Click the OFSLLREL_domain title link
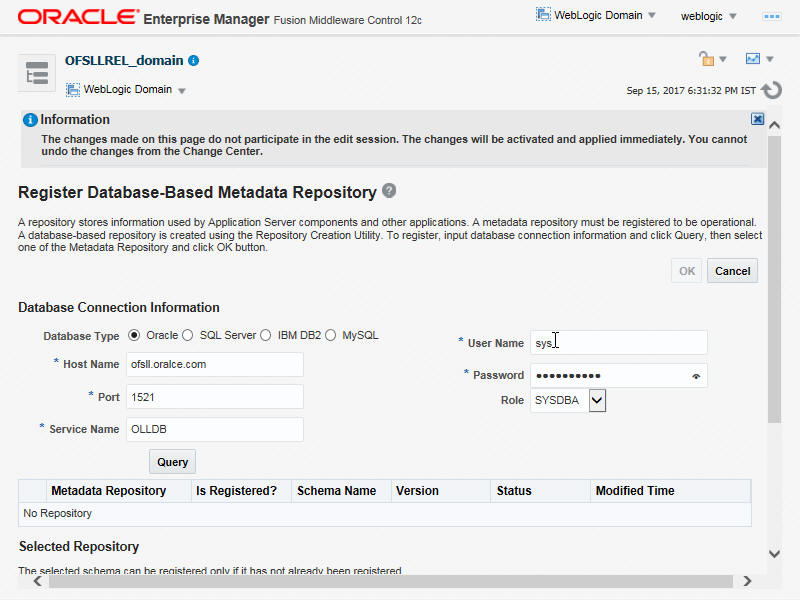Image resolution: width=800 pixels, height=600 pixels. (124, 61)
